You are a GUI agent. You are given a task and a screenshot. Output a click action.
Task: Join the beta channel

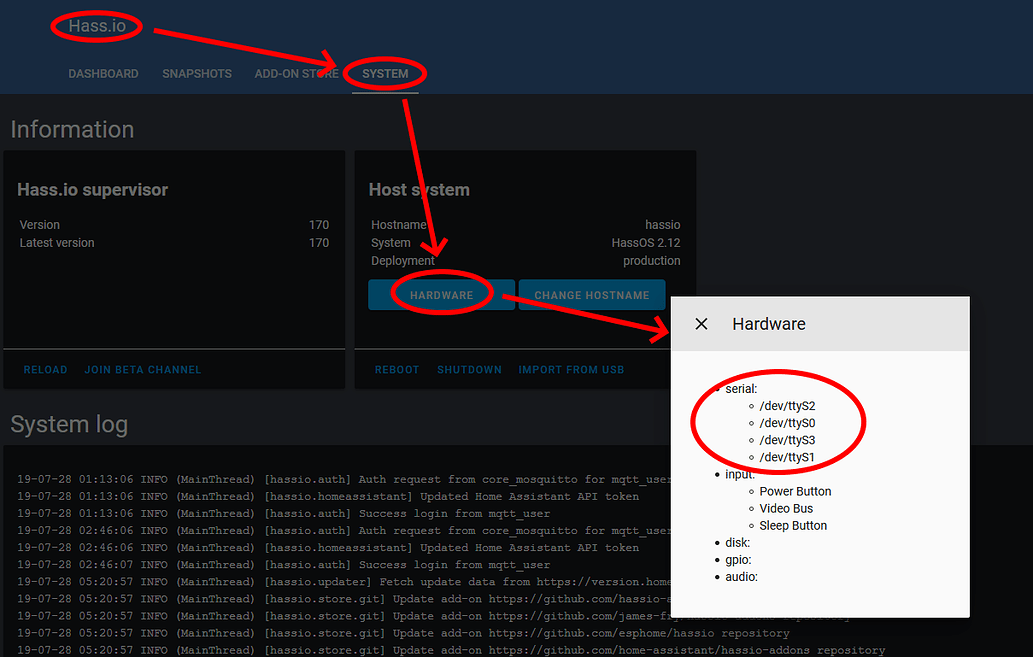[x=143, y=370]
